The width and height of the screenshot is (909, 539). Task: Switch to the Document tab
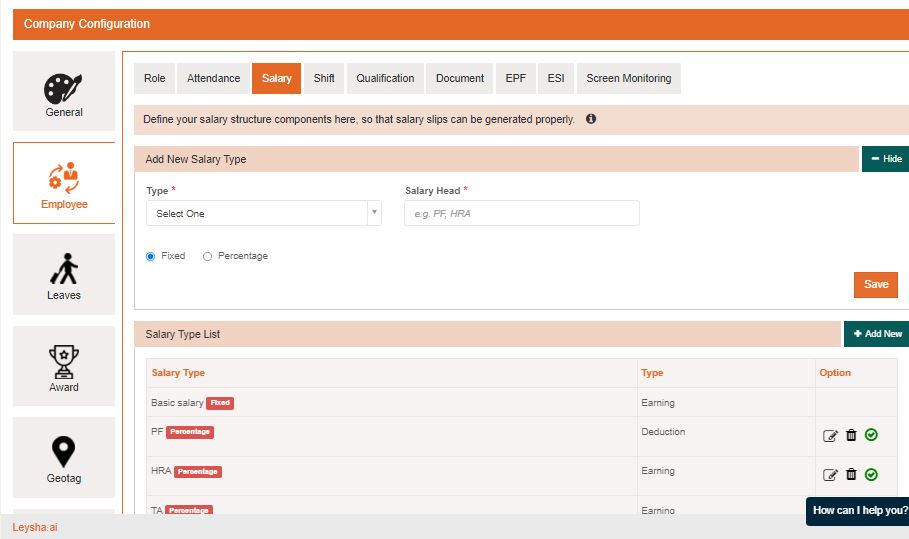pyautogui.click(x=460, y=78)
